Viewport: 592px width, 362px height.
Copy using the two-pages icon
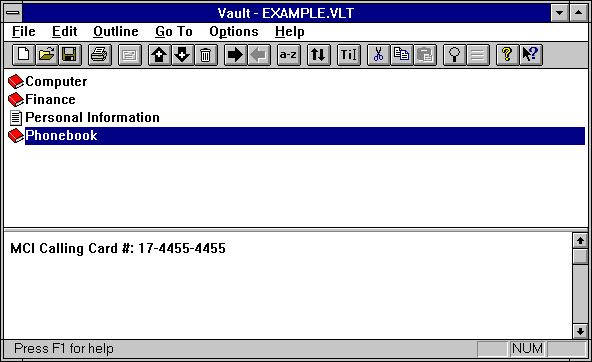[402, 55]
